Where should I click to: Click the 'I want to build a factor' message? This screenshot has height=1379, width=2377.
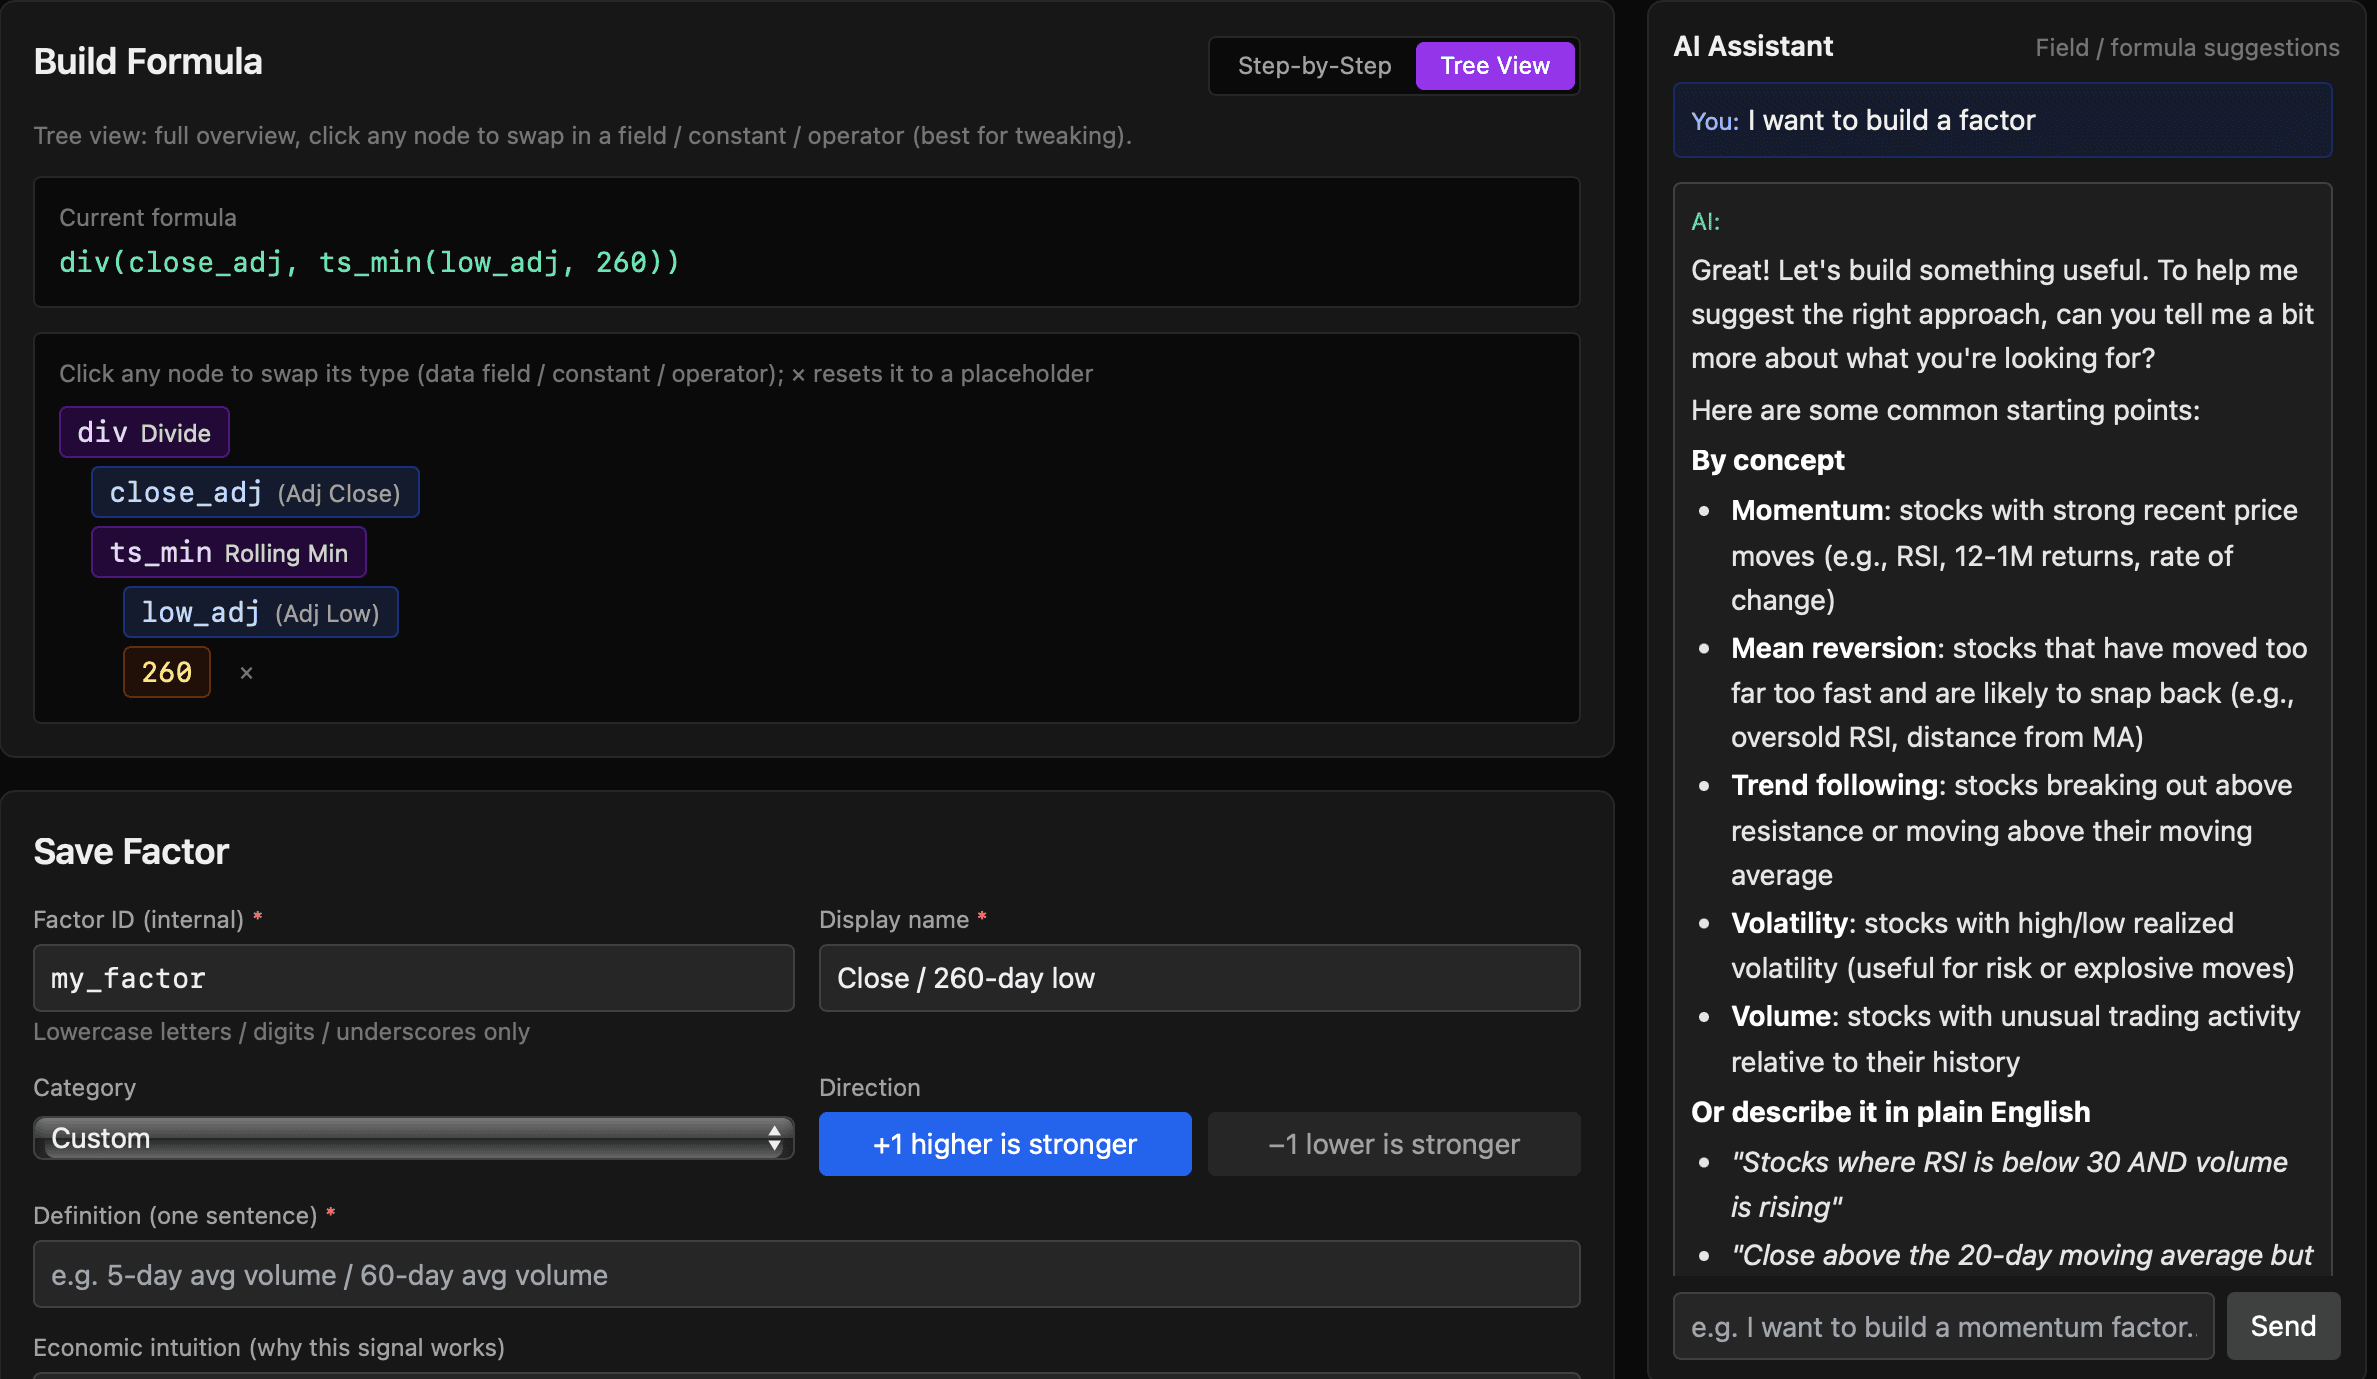(2003, 120)
